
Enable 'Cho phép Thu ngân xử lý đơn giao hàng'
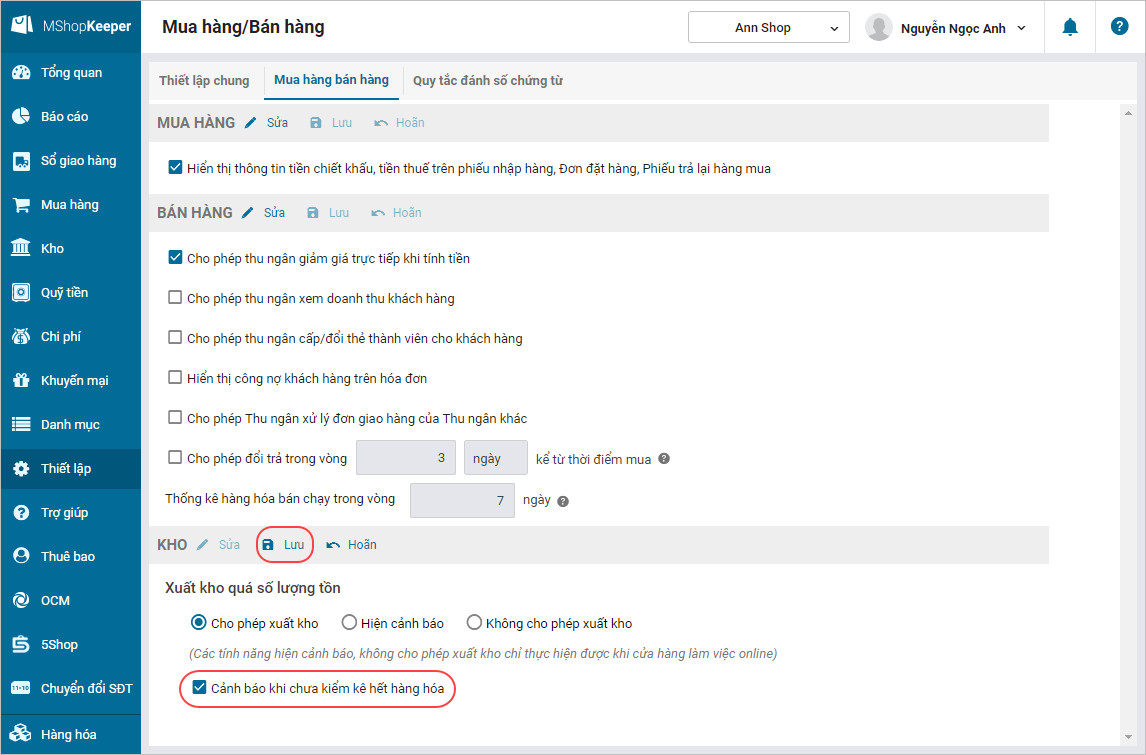coord(175,417)
